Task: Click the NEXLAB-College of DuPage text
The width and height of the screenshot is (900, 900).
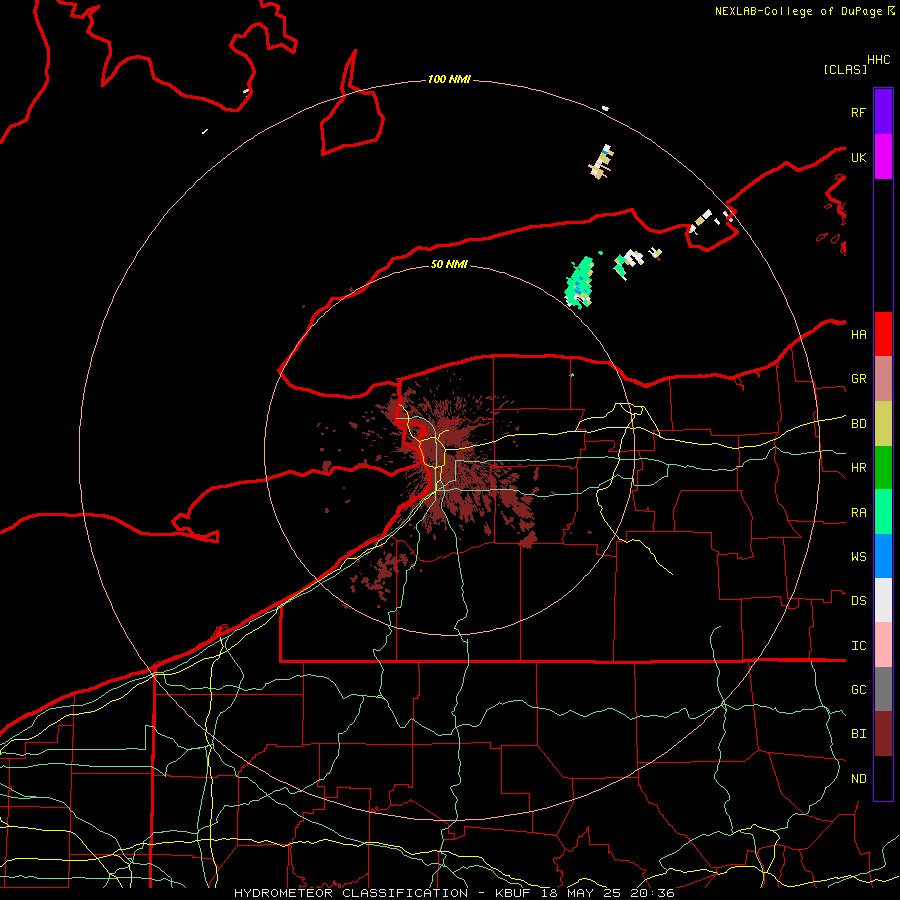Action: [x=798, y=11]
